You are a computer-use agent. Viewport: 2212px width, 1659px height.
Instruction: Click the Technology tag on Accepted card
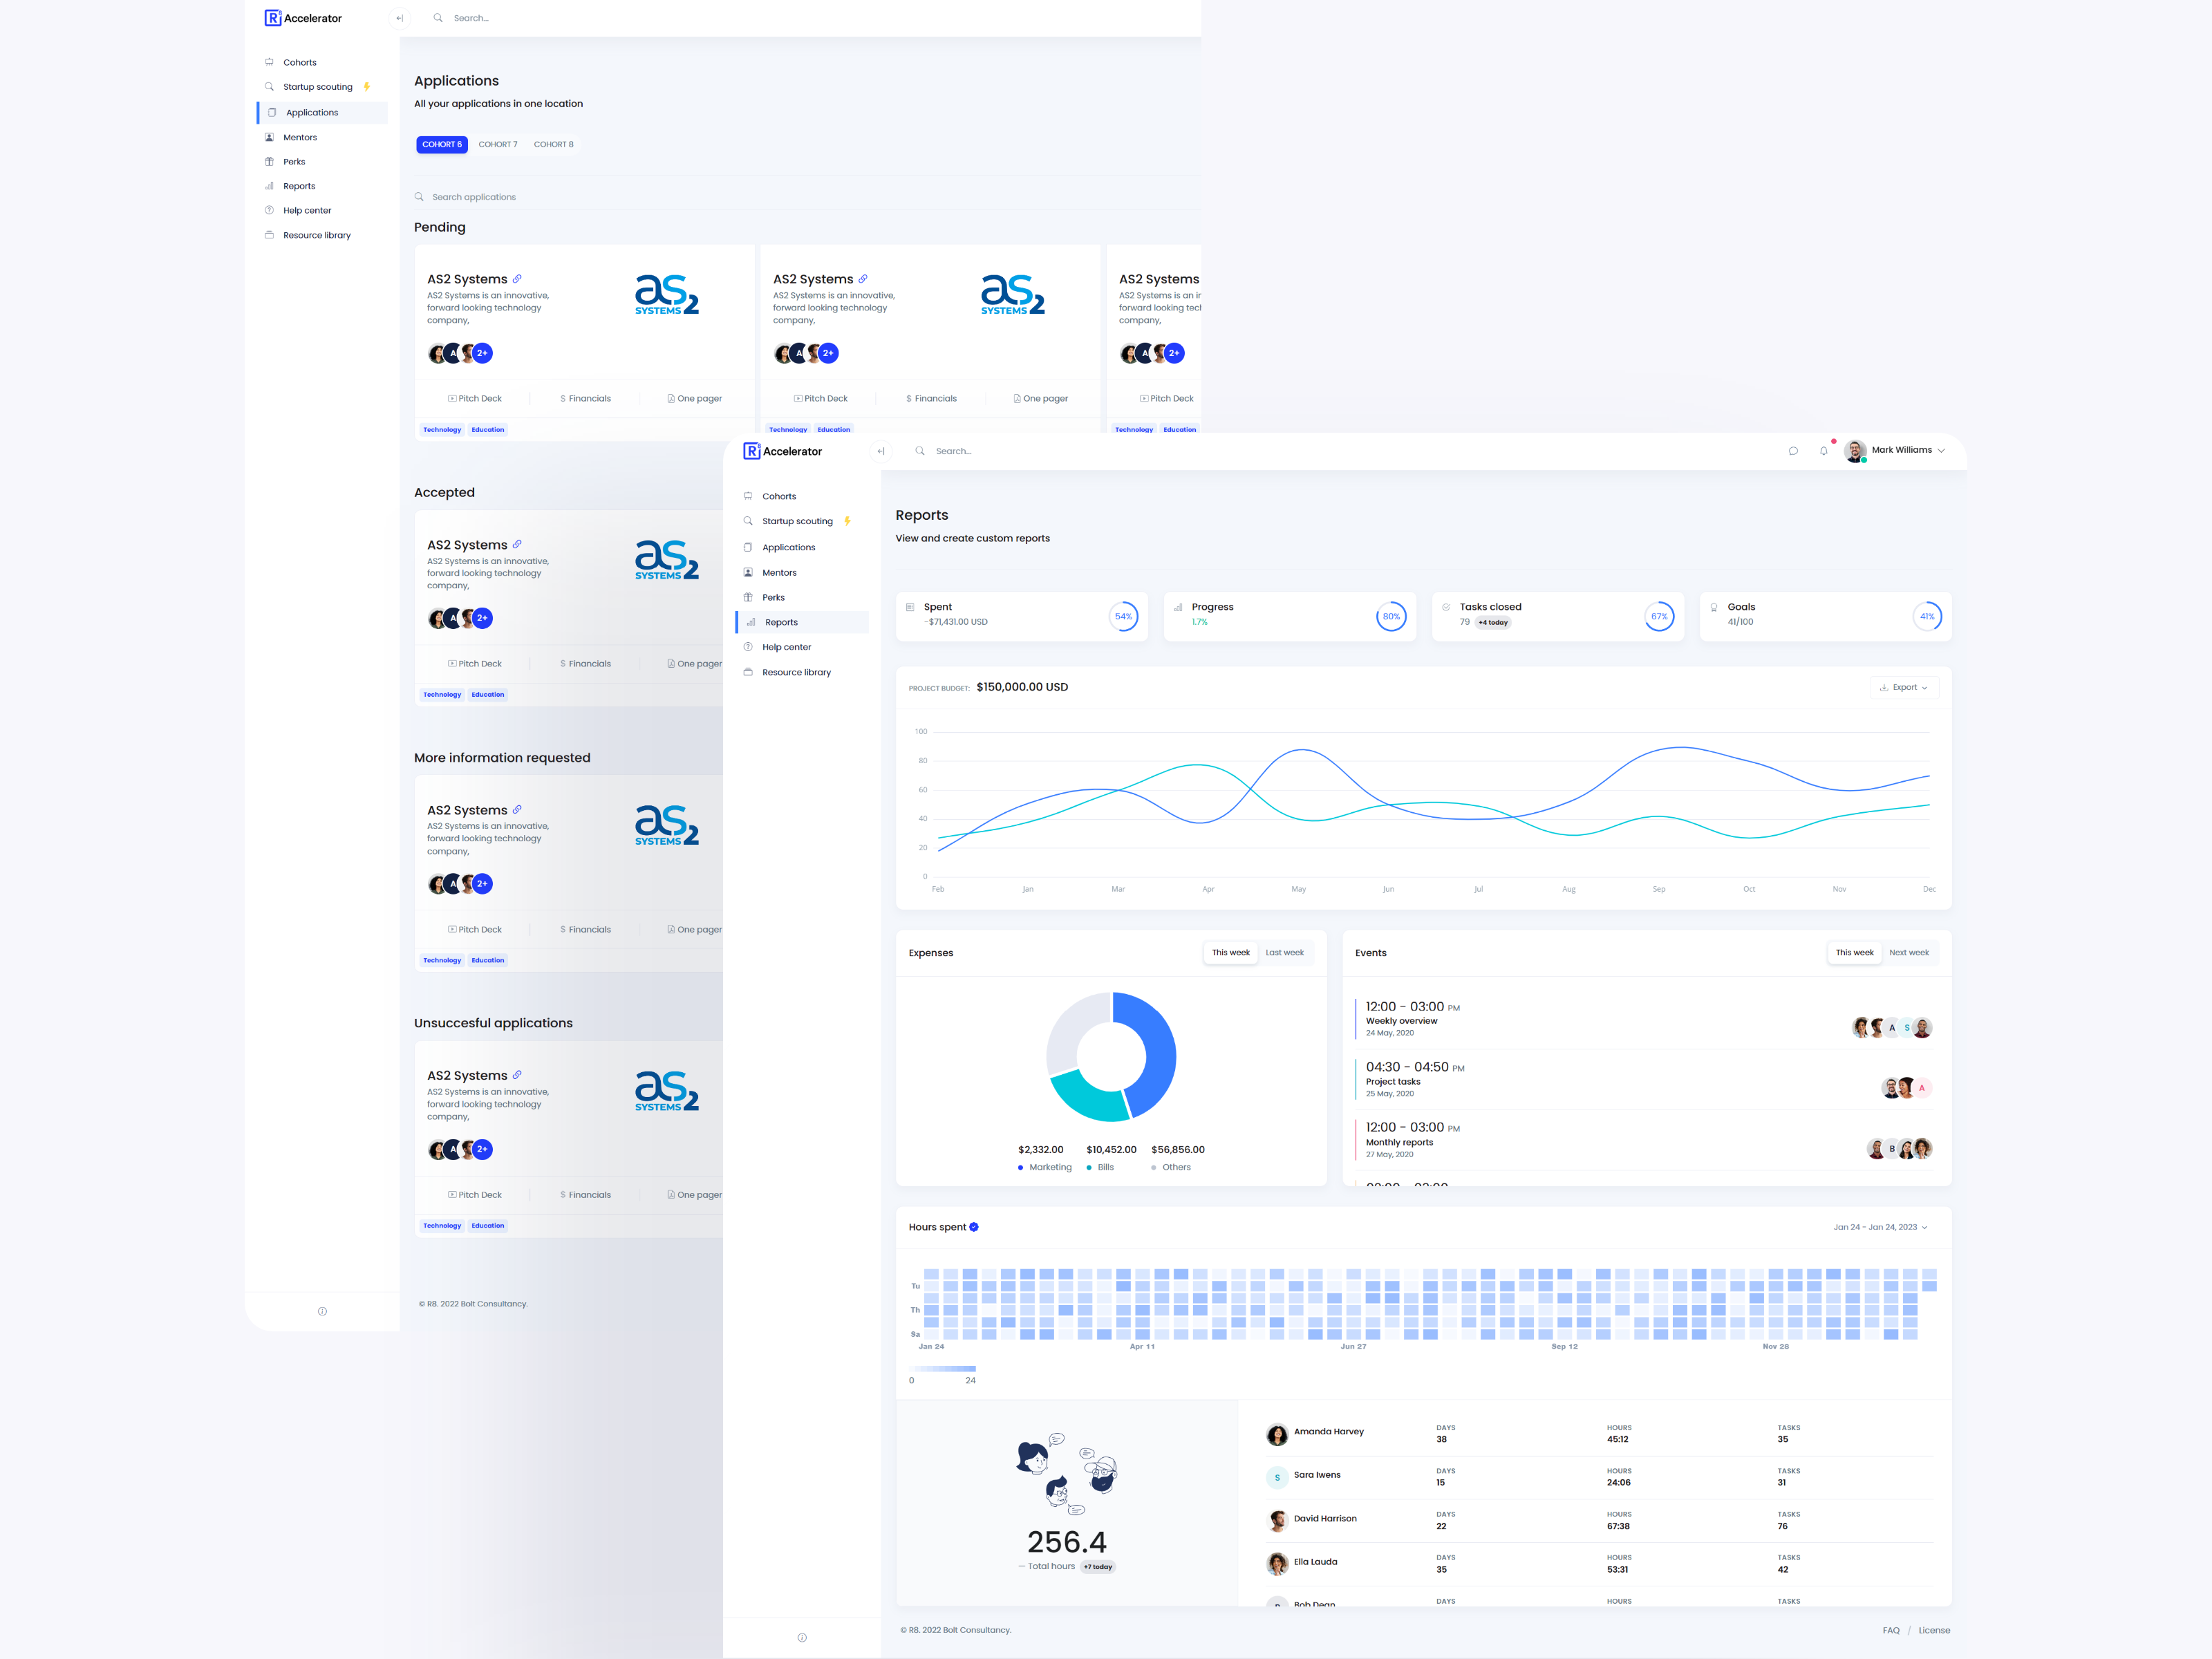pos(442,694)
